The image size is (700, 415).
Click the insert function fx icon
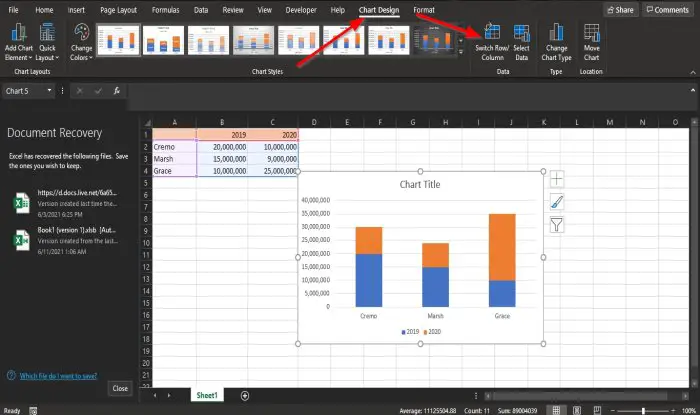coord(117,91)
